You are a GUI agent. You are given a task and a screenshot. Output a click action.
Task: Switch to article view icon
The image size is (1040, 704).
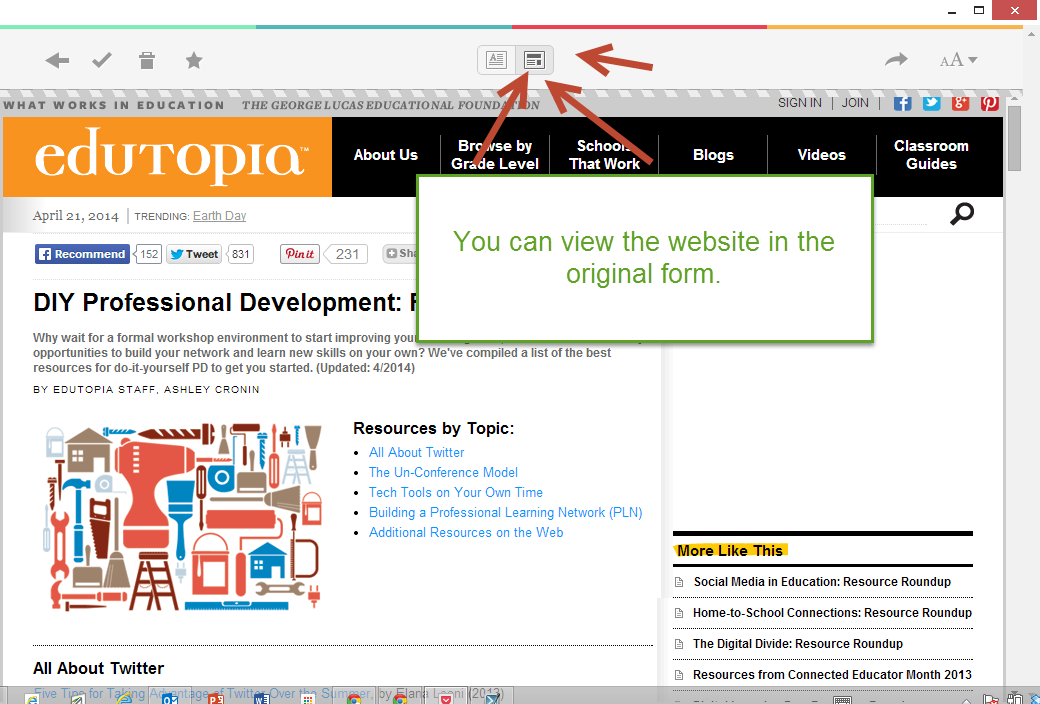coord(496,60)
